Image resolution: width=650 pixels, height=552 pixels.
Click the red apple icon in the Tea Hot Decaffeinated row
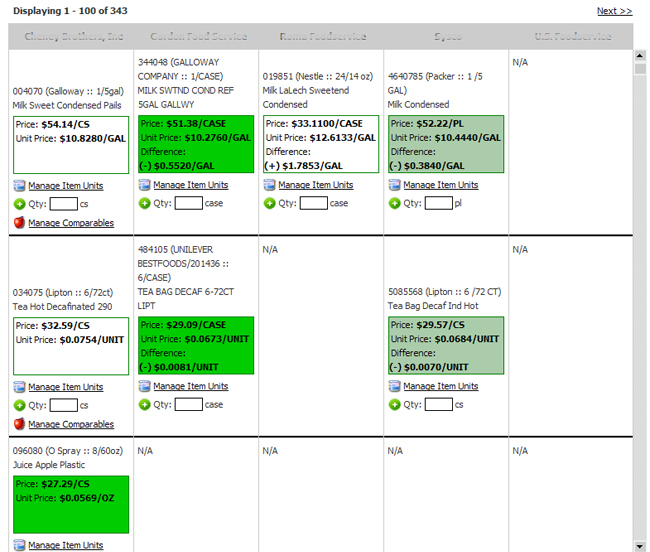19,424
